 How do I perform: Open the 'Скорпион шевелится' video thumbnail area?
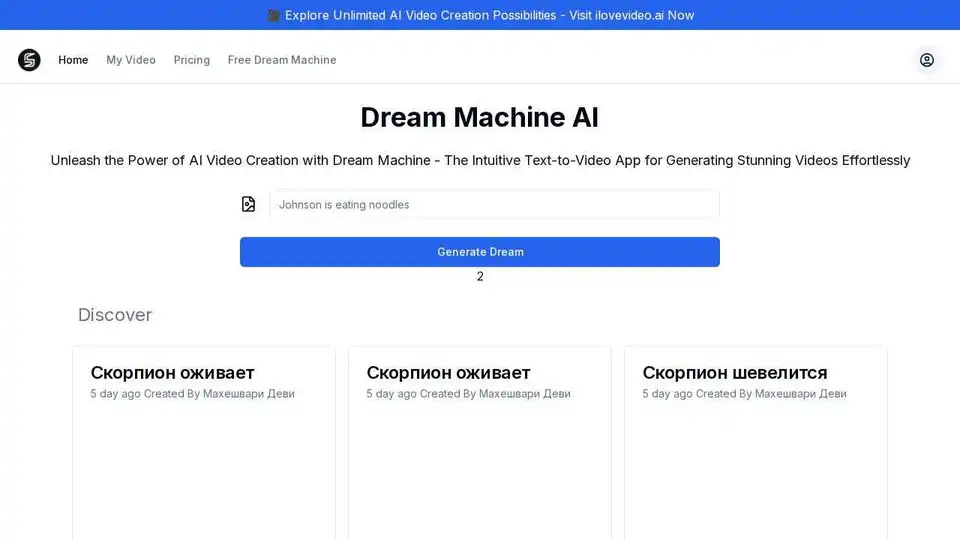pyautogui.click(x=756, y=474)
